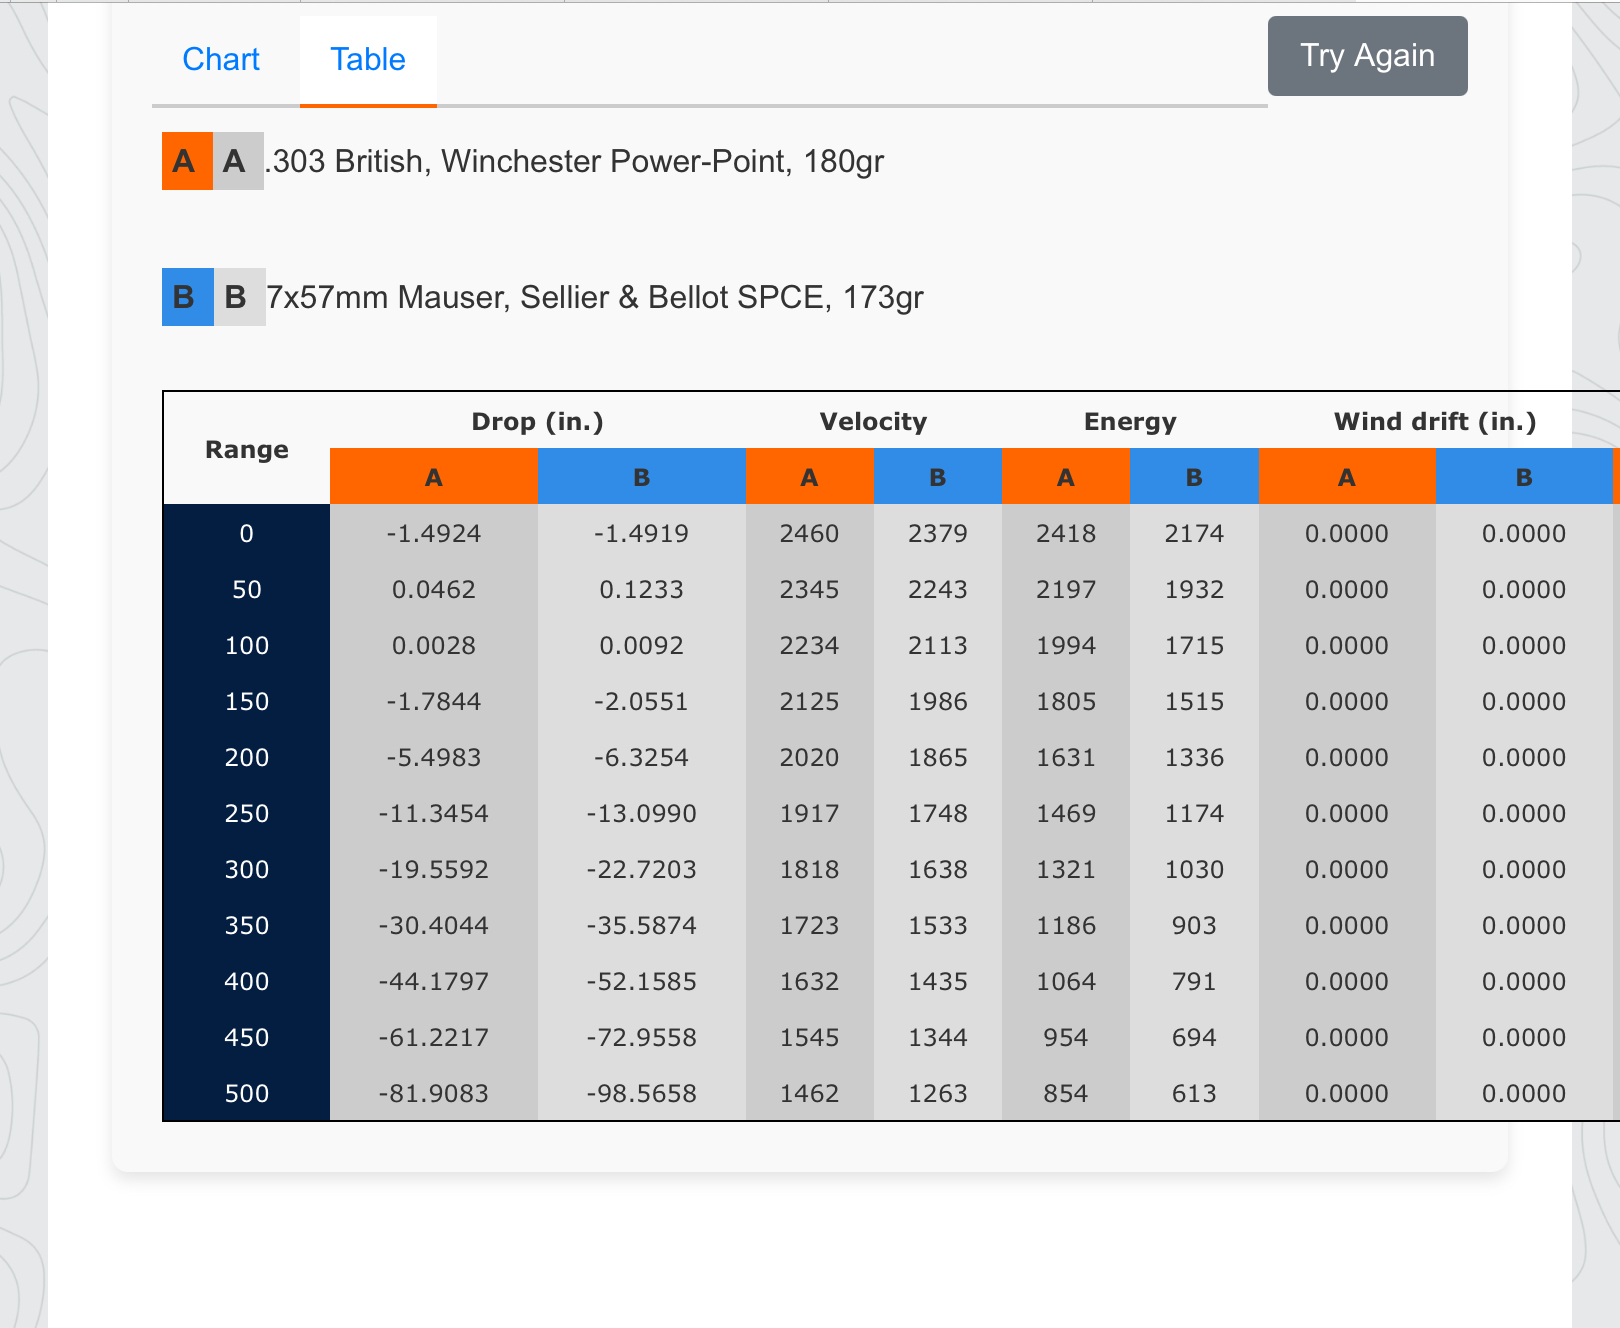Click the range 250 row label

(247, 813)
